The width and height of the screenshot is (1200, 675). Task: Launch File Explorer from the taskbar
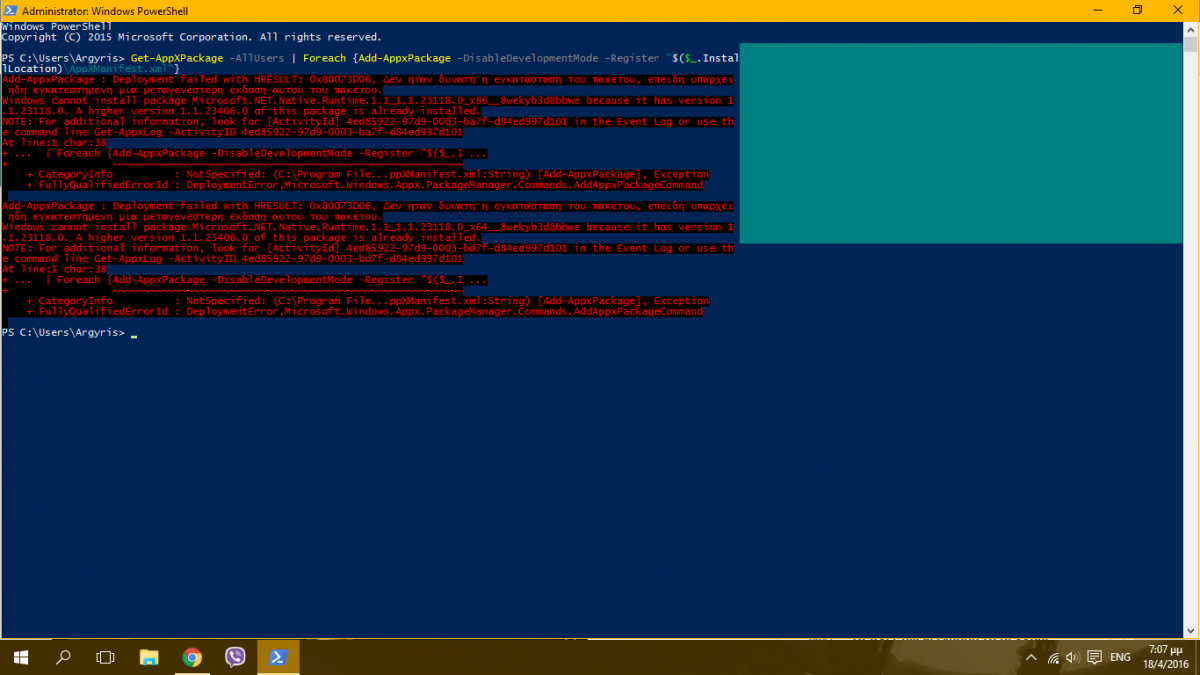tap(148, 657)
